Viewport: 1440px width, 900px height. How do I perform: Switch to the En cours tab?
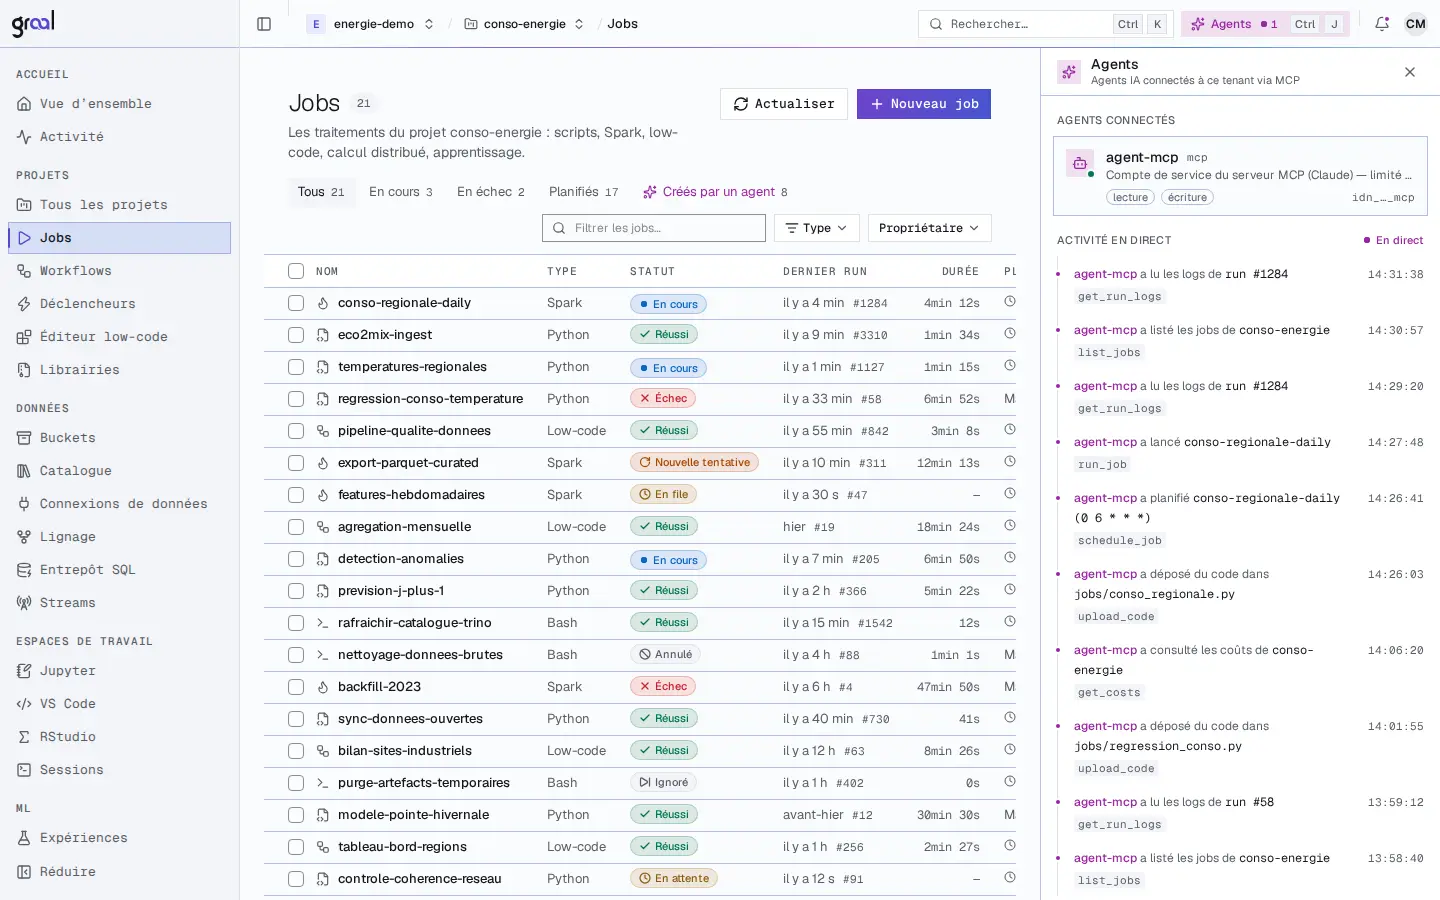[401, 192]
